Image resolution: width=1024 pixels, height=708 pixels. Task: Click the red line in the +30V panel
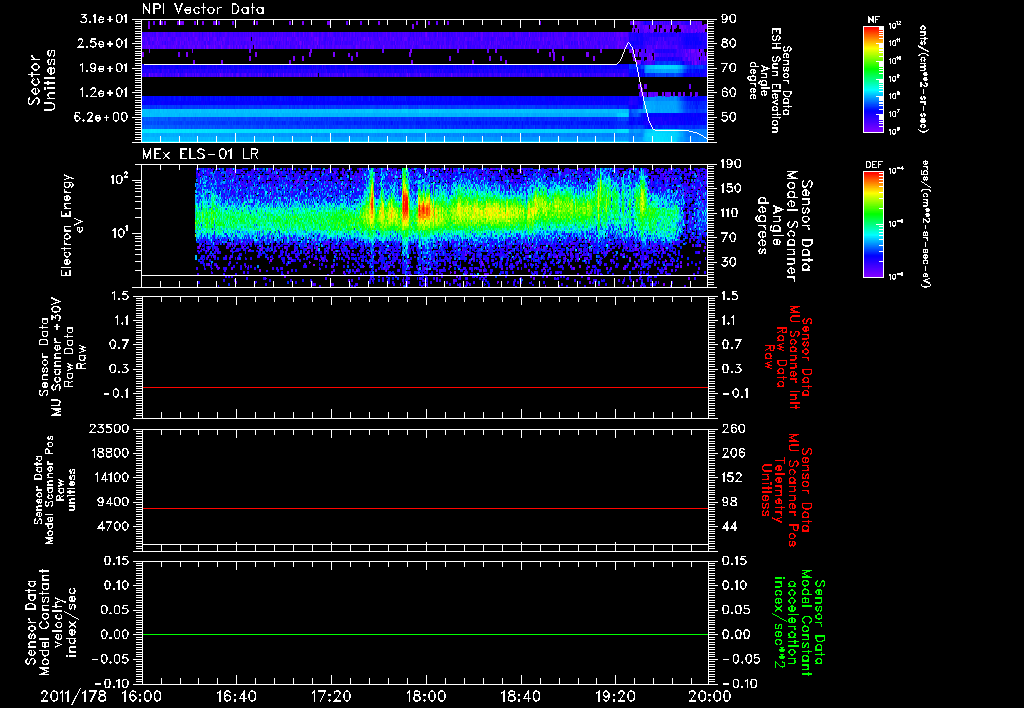coord(425,387)
